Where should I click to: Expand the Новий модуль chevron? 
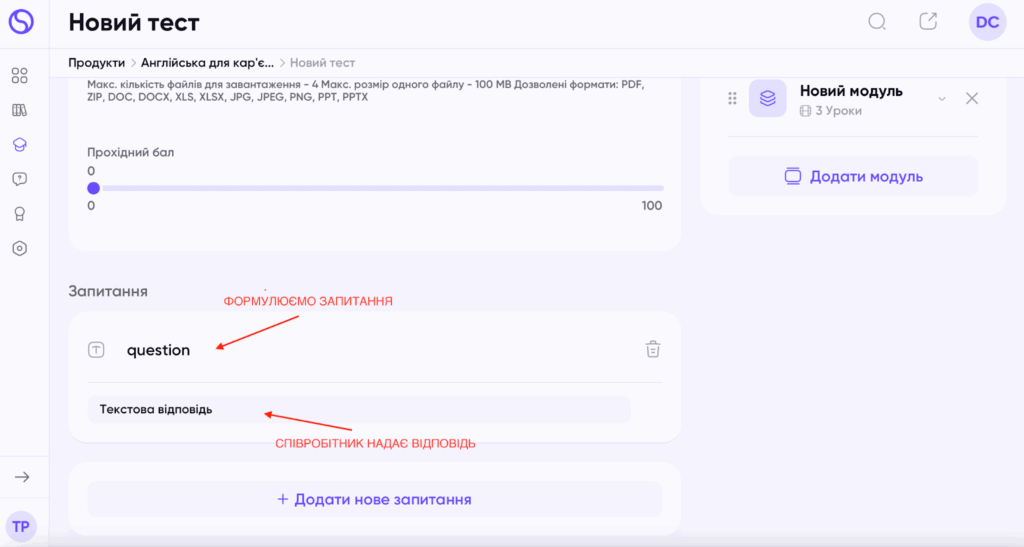pyautogui.click(x=942, y=99)
